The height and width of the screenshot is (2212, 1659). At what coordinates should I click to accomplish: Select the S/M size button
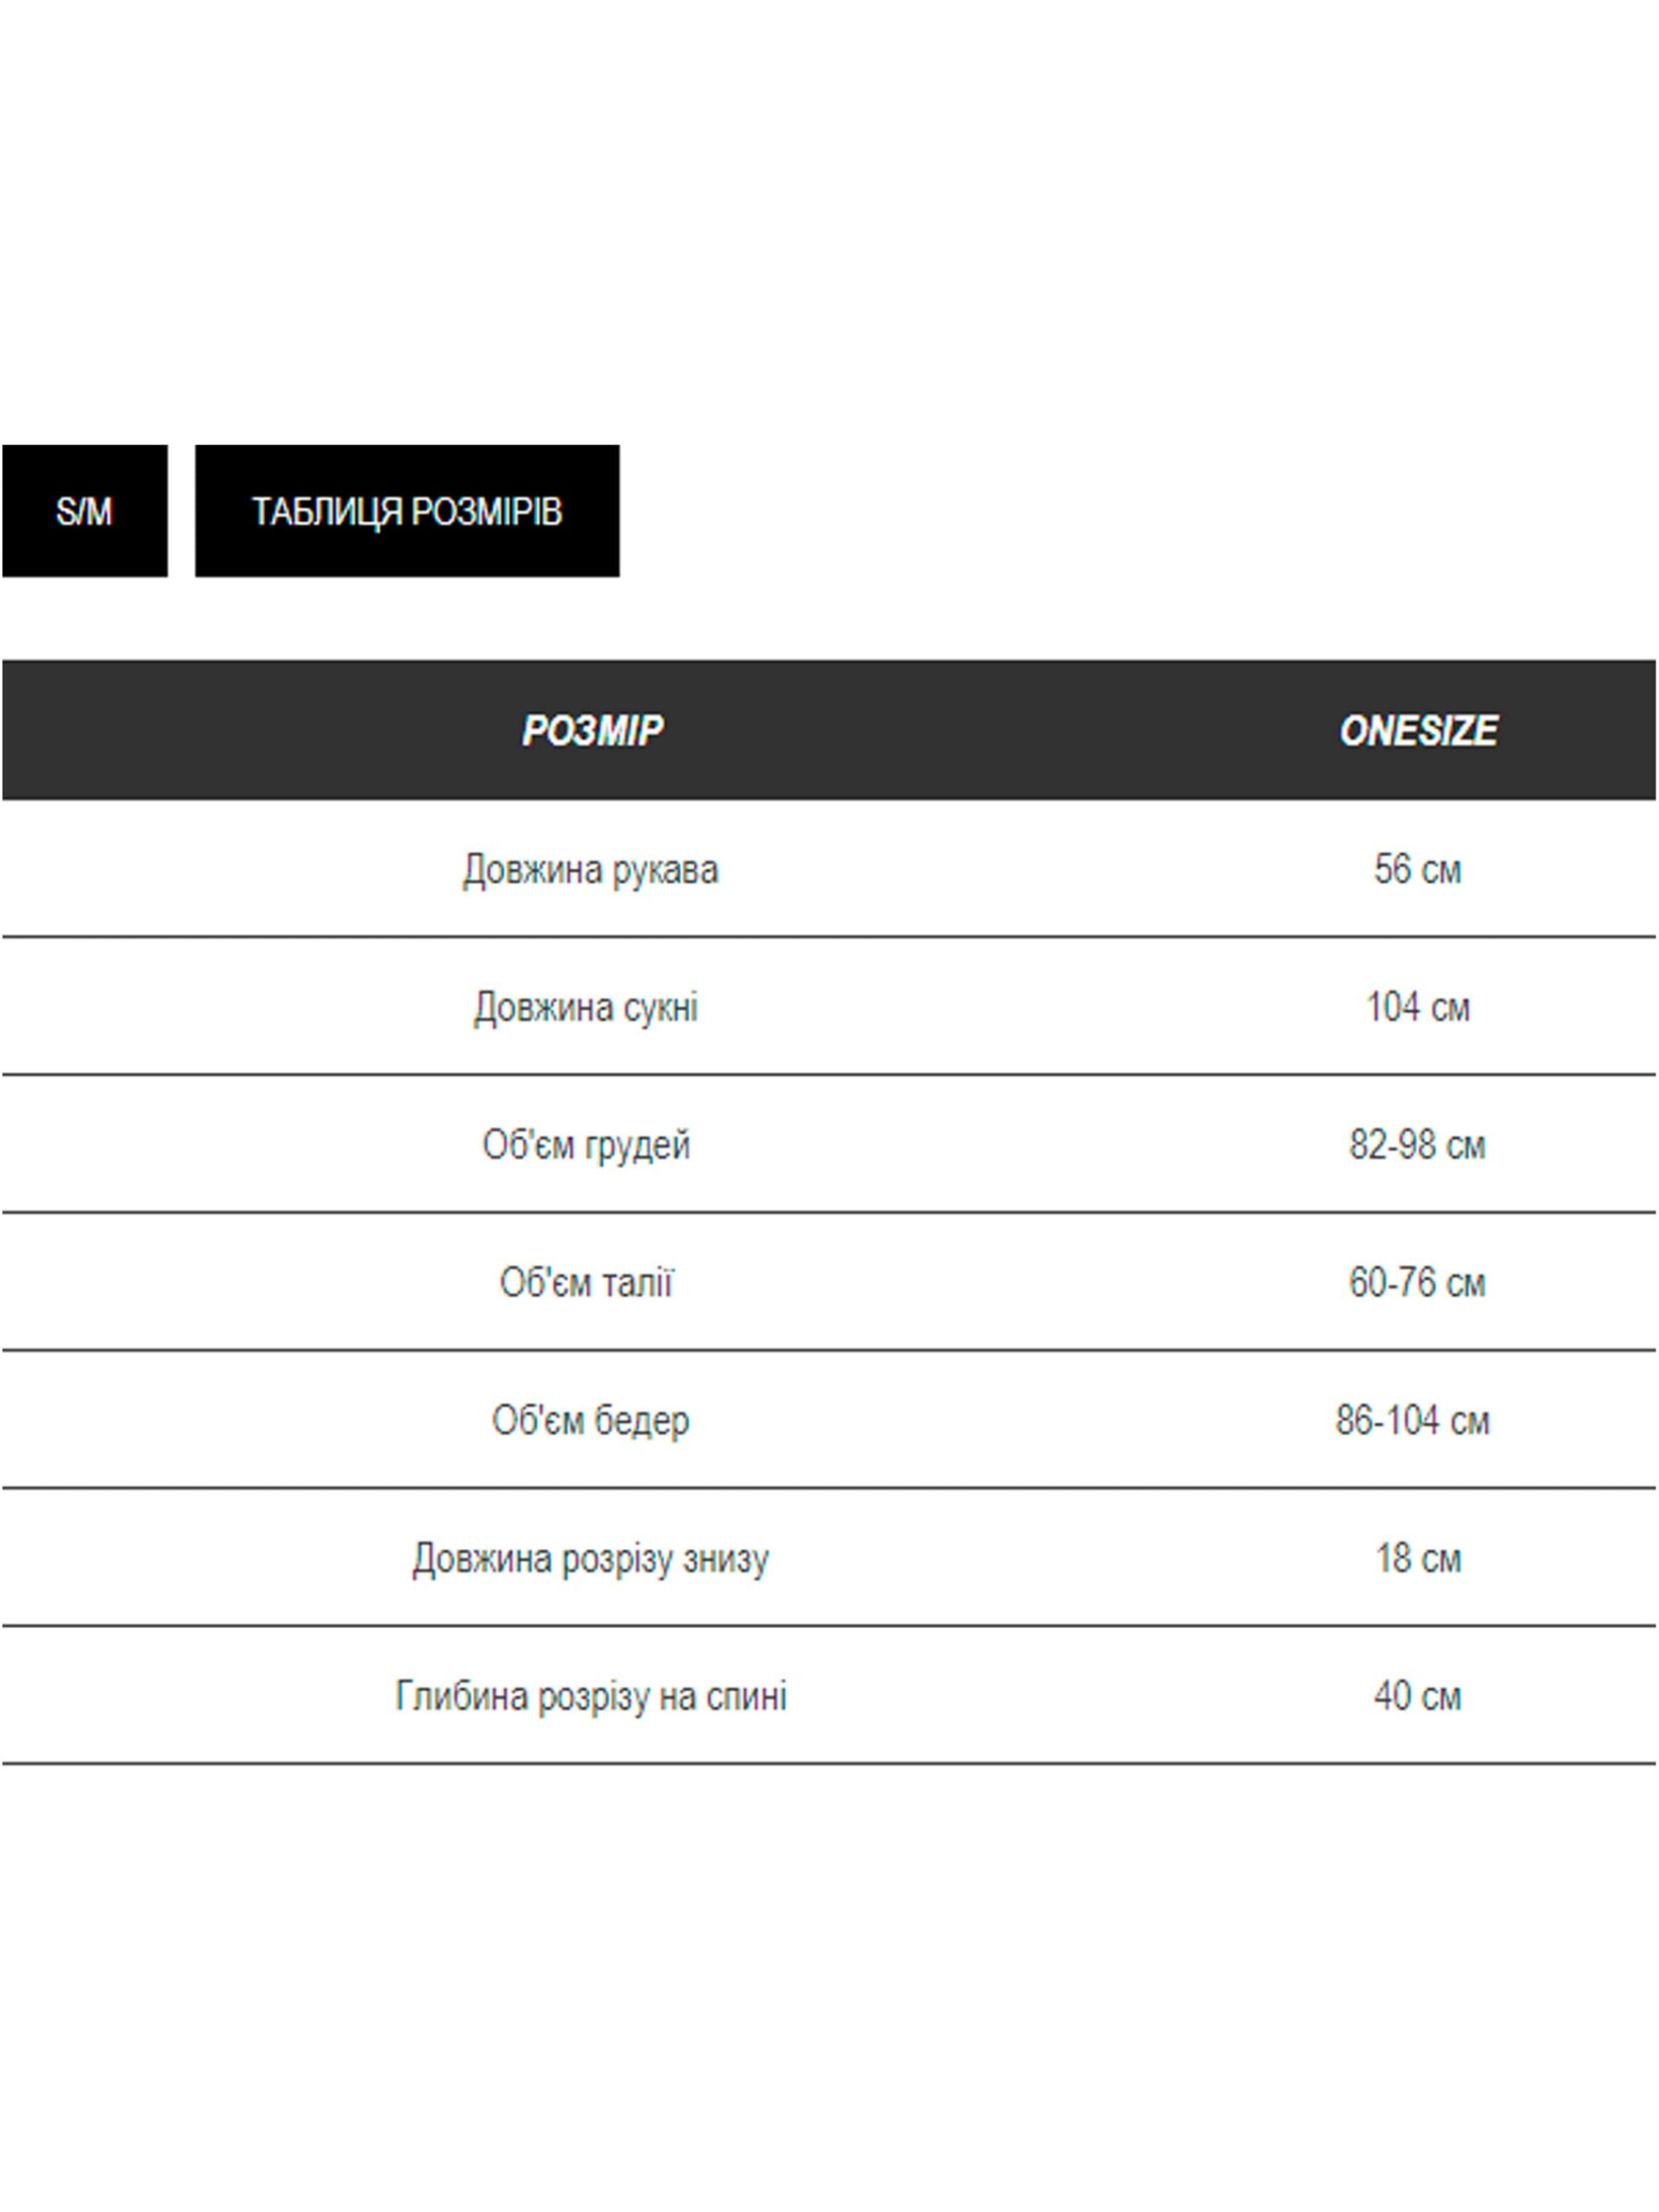click(x=84, y=511)
